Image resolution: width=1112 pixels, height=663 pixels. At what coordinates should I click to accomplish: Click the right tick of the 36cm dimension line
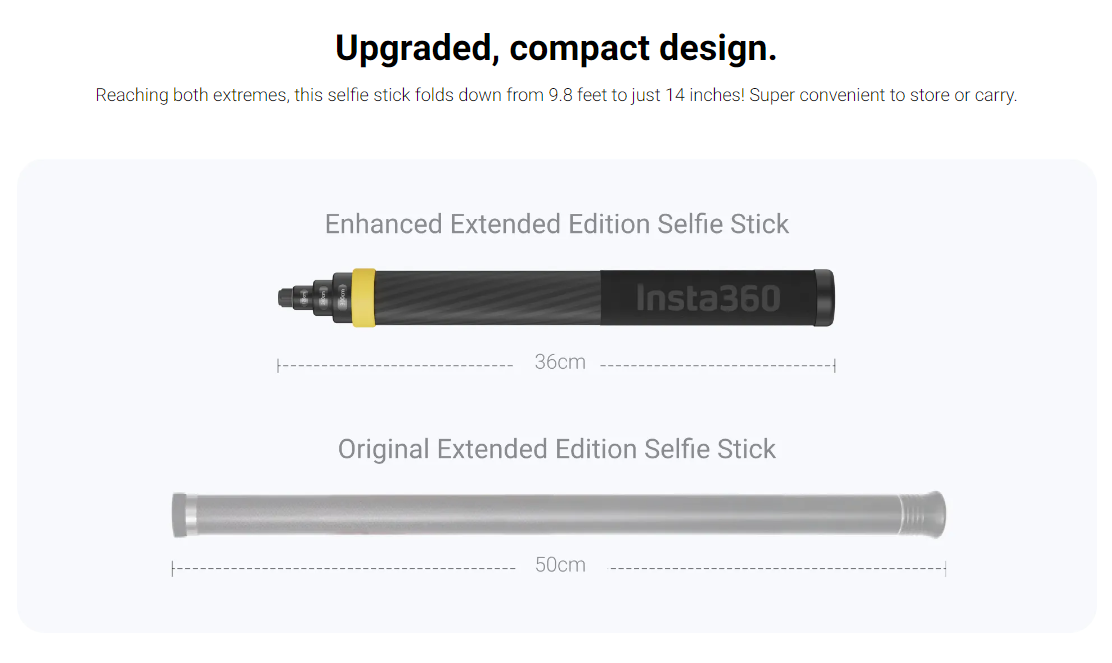pos(835,366)
